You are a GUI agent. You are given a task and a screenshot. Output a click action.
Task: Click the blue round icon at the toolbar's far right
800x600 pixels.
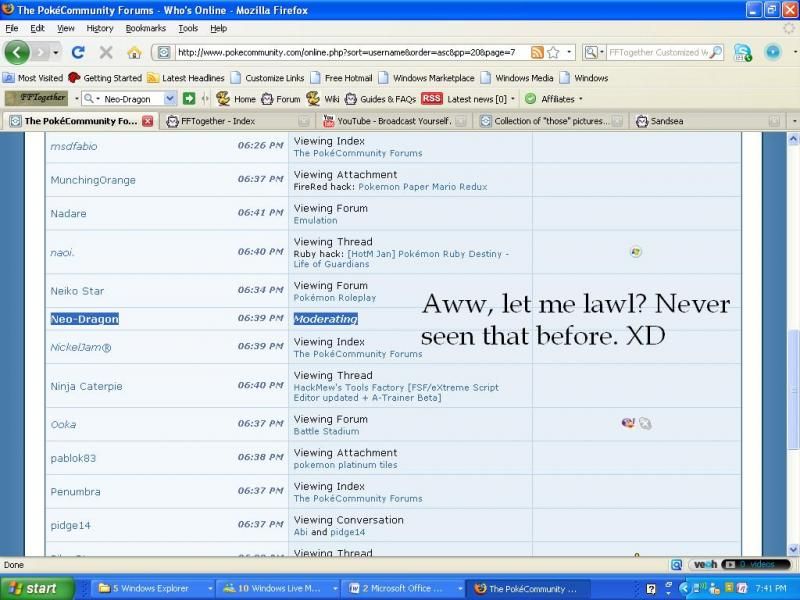pos(773,52)
